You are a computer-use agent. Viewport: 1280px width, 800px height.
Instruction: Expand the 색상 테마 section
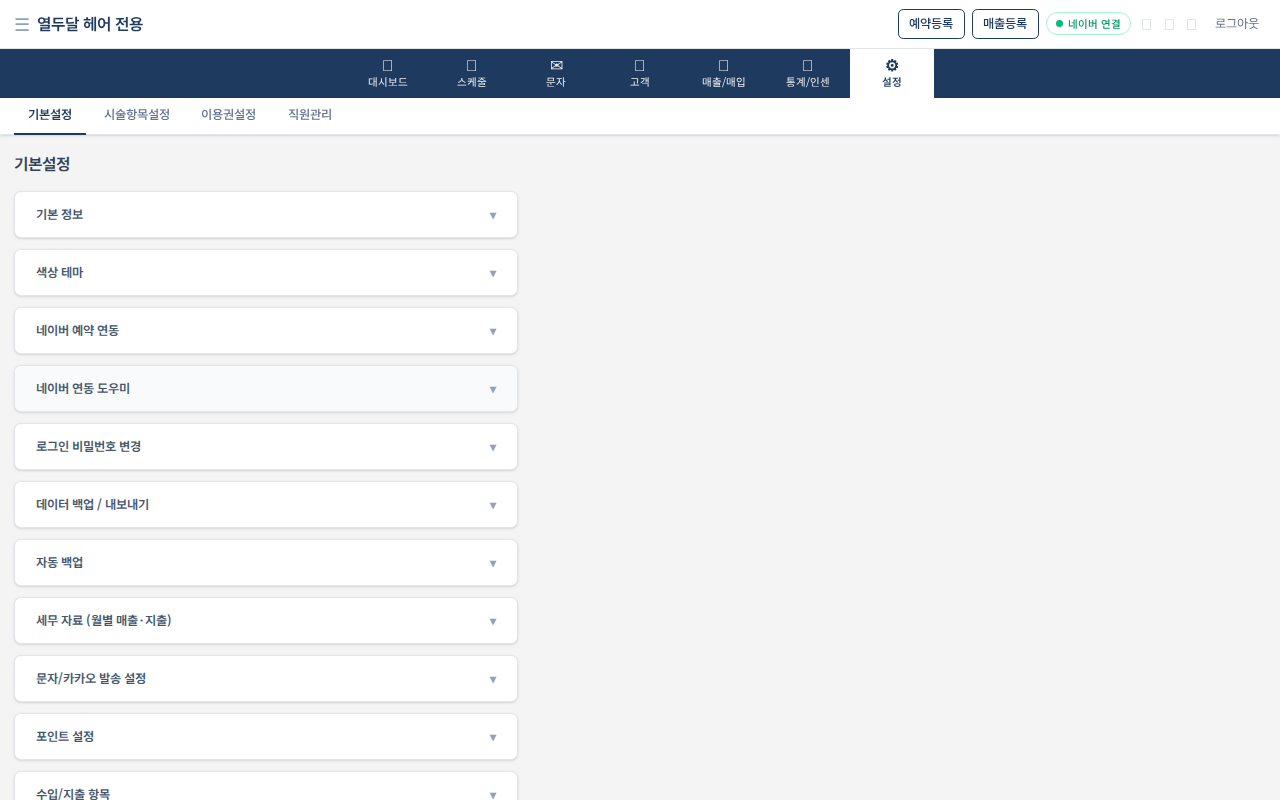(266, 273)
